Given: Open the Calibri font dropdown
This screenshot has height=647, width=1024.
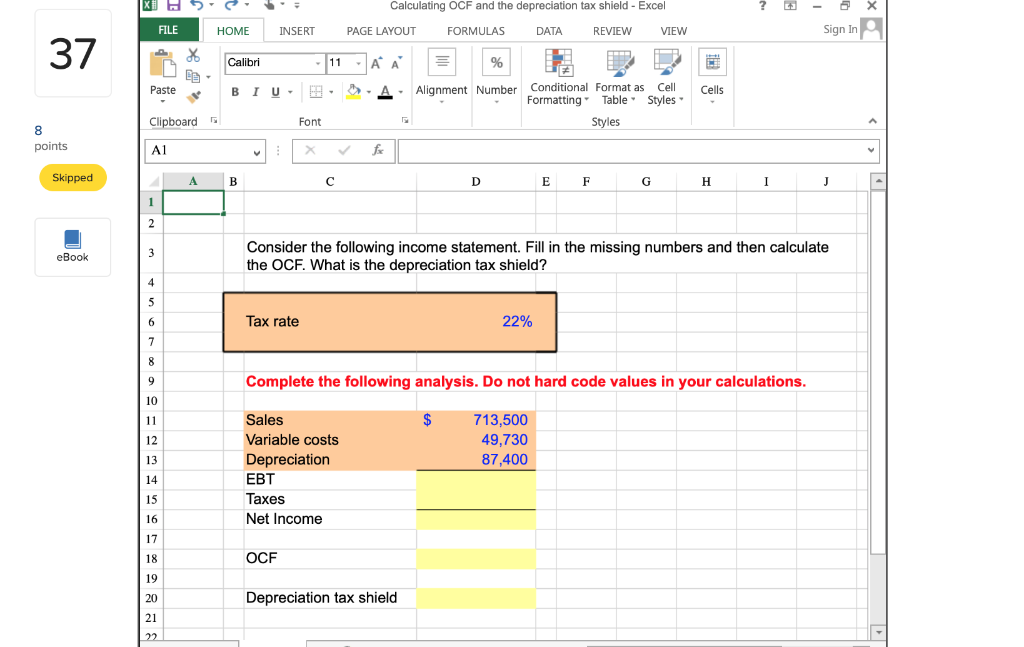Looking at the screenshot, I should click(x=320, y=63).
